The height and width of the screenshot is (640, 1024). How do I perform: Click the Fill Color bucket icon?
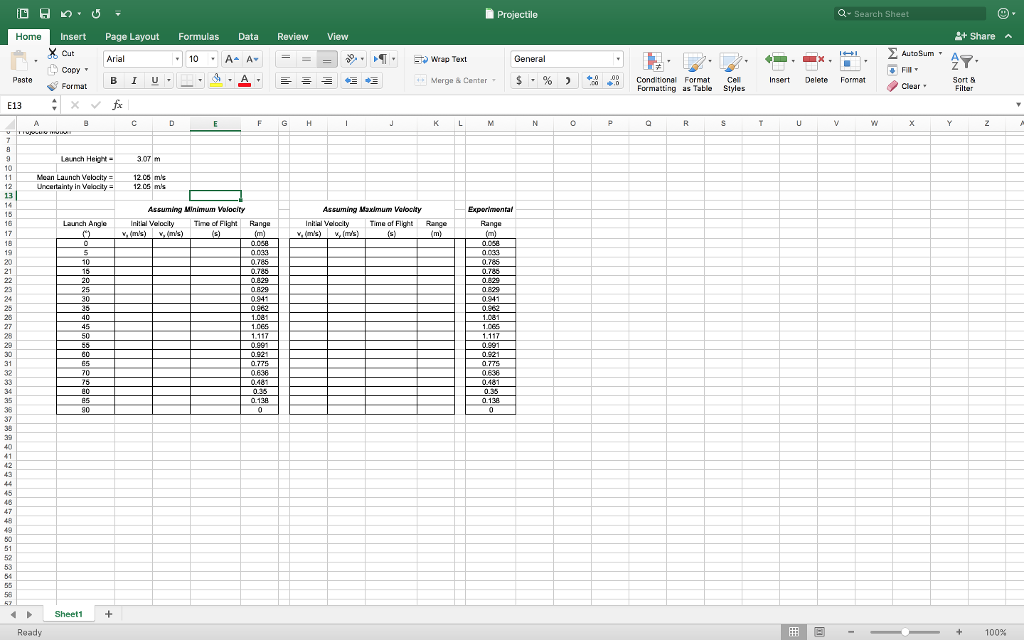pos(216,79)
